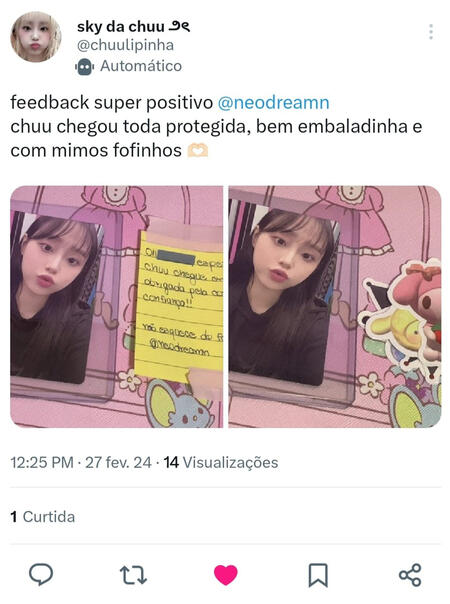Click the robot Automático label icon
Image resolution: width=450 pixels, height=604 pixels.
point(84,67)
